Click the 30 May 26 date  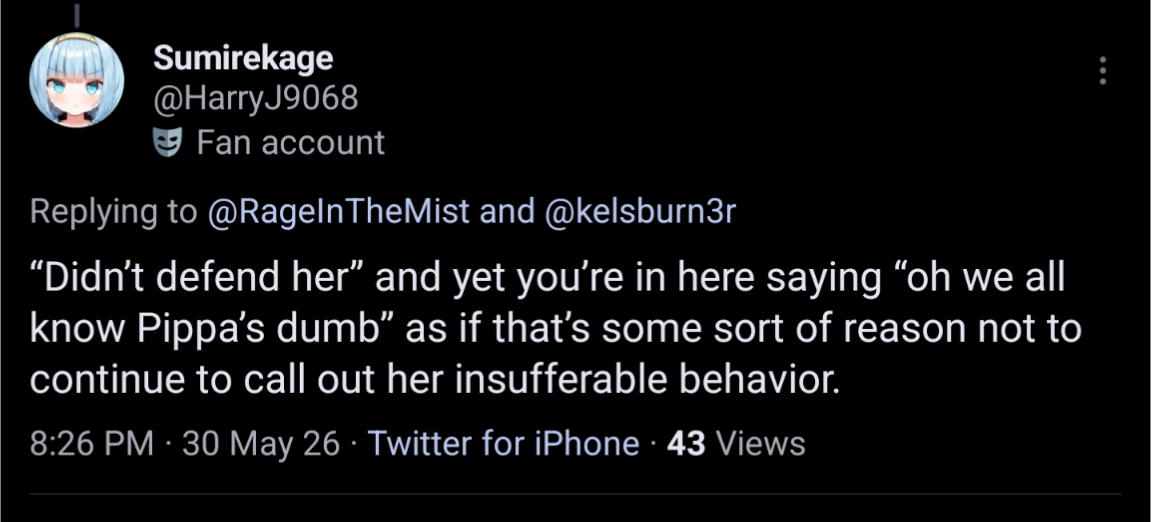(261, 443)
